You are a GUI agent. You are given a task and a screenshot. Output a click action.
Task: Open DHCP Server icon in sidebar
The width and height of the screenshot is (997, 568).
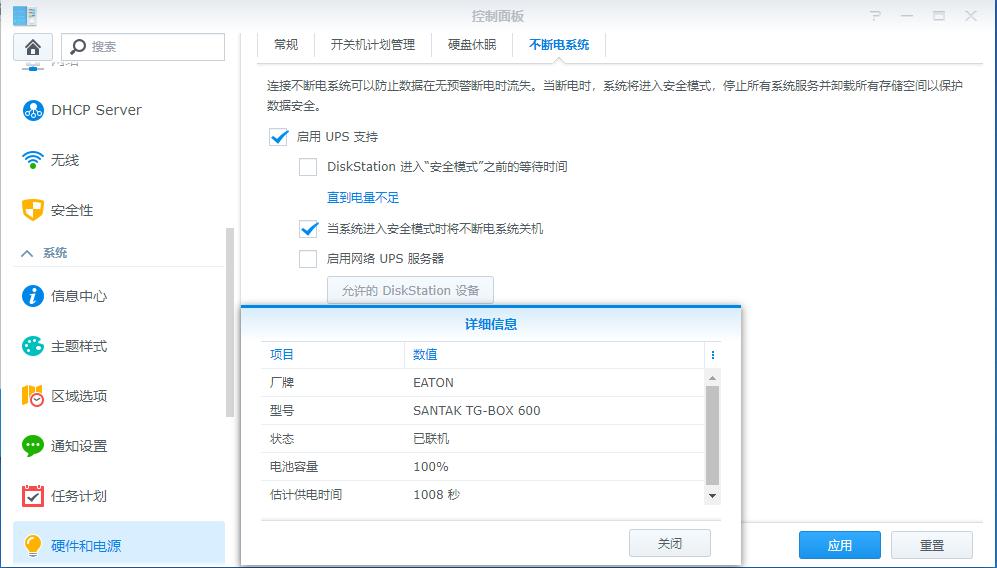[x=32, y=110]
